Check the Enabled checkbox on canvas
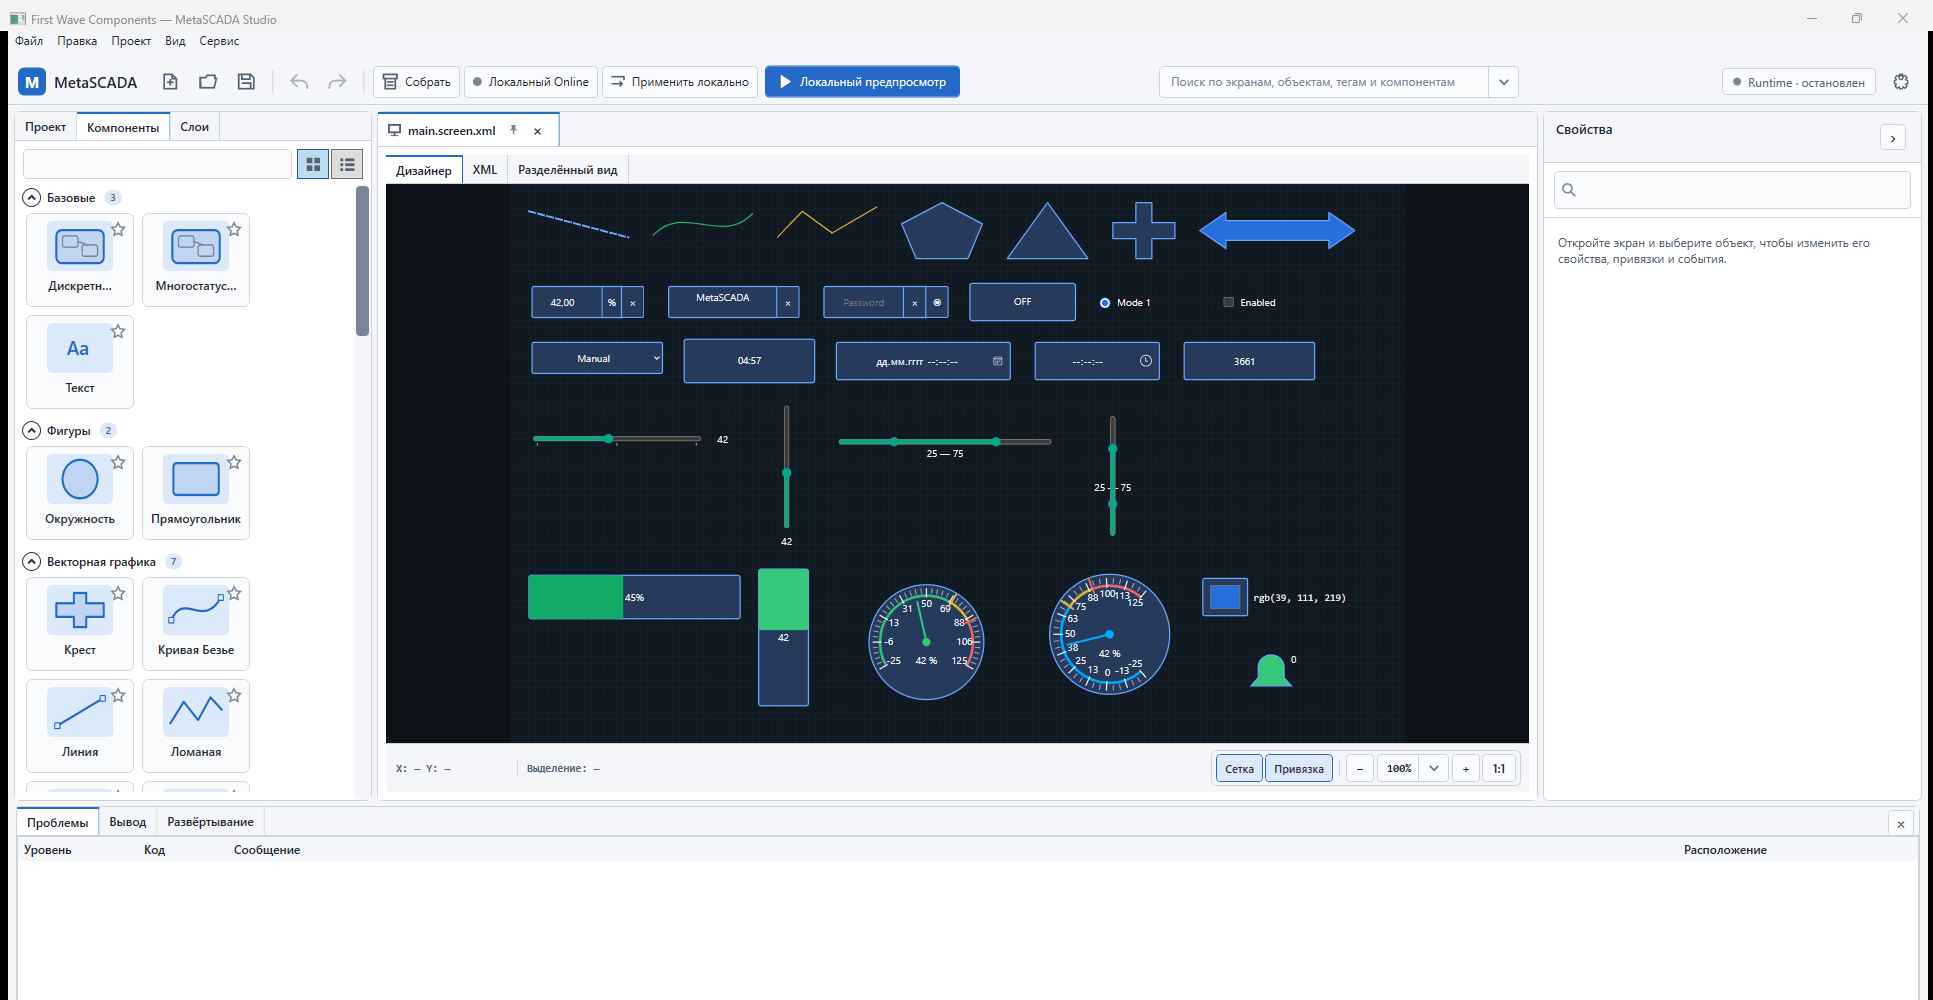Viewport: 1933px width, 1000px height. click(x=1229, y=302)
